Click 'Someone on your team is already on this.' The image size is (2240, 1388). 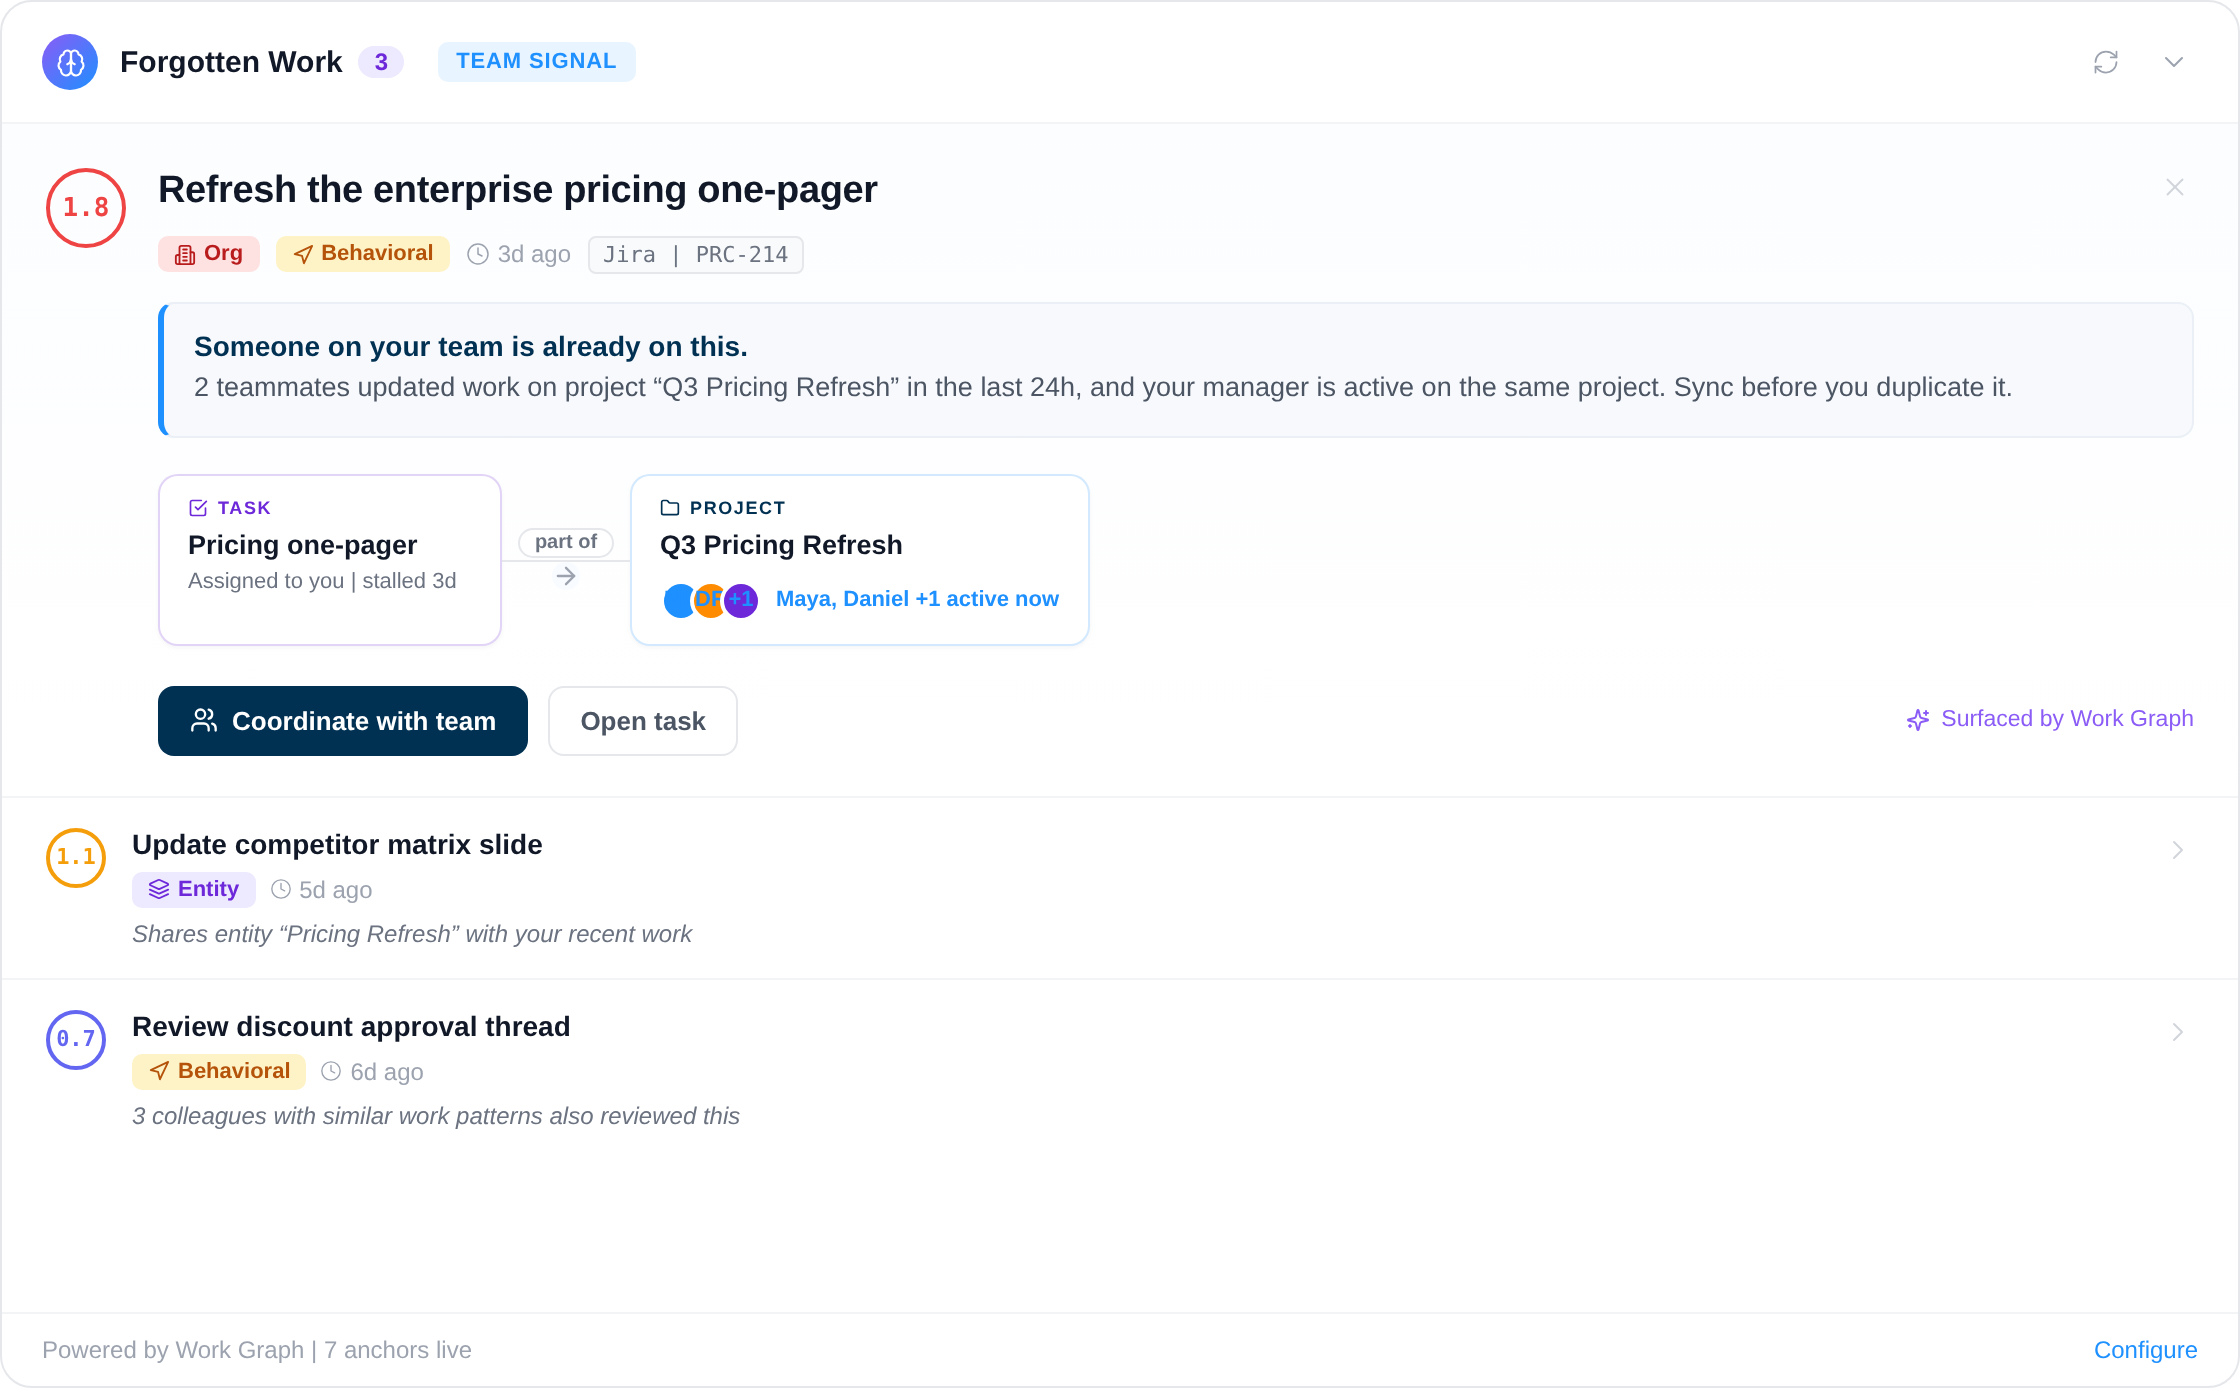pos(471,347)
